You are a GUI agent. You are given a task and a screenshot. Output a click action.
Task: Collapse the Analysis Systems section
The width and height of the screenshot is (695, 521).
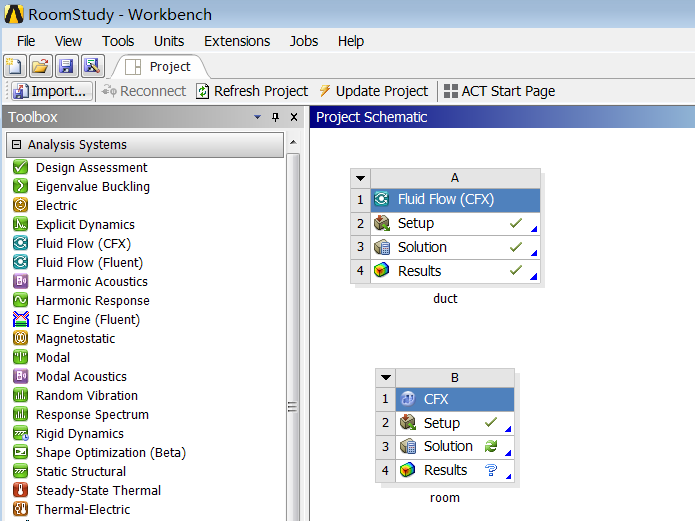pos(16,145)
